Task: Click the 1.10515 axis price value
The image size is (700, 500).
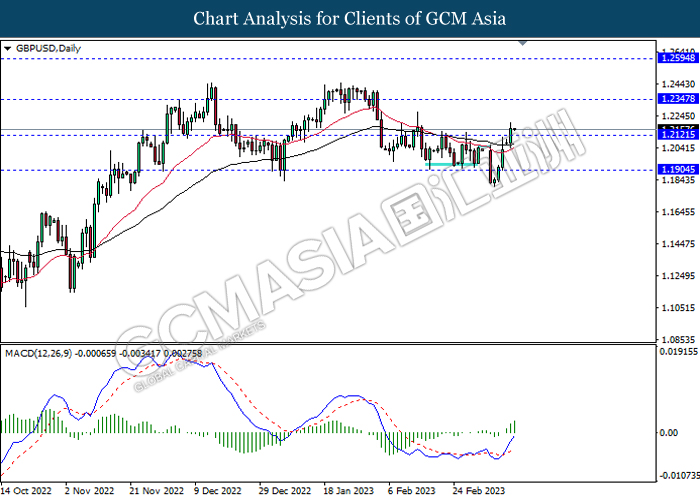Action: [x=678, y=308]
